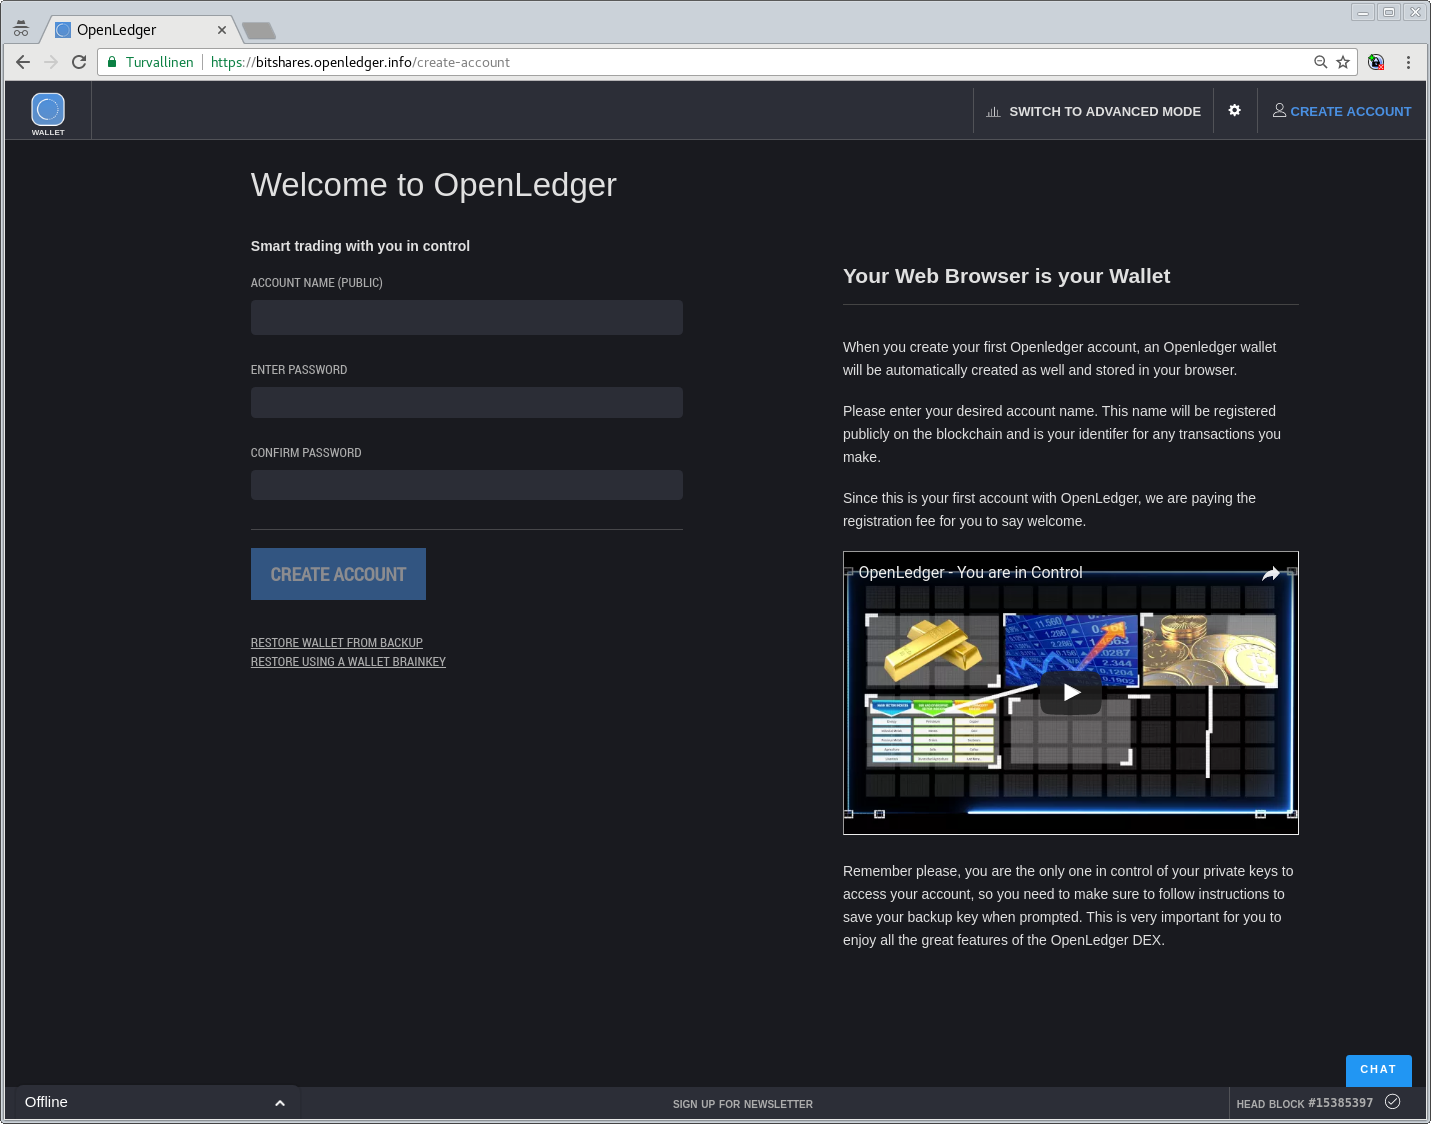Open the Chrome three-dot menu
This screenshot has height=1124, width=1431.
1408,62
